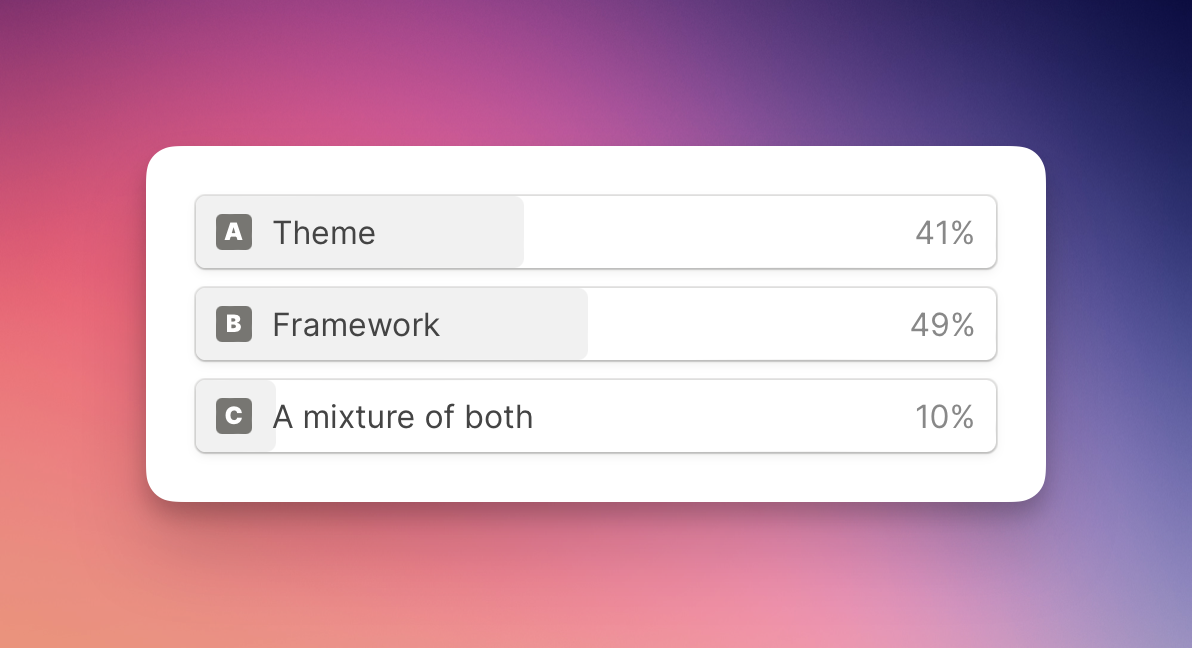
Task: Click the B letter badge icon
Action: click(233, 324)
